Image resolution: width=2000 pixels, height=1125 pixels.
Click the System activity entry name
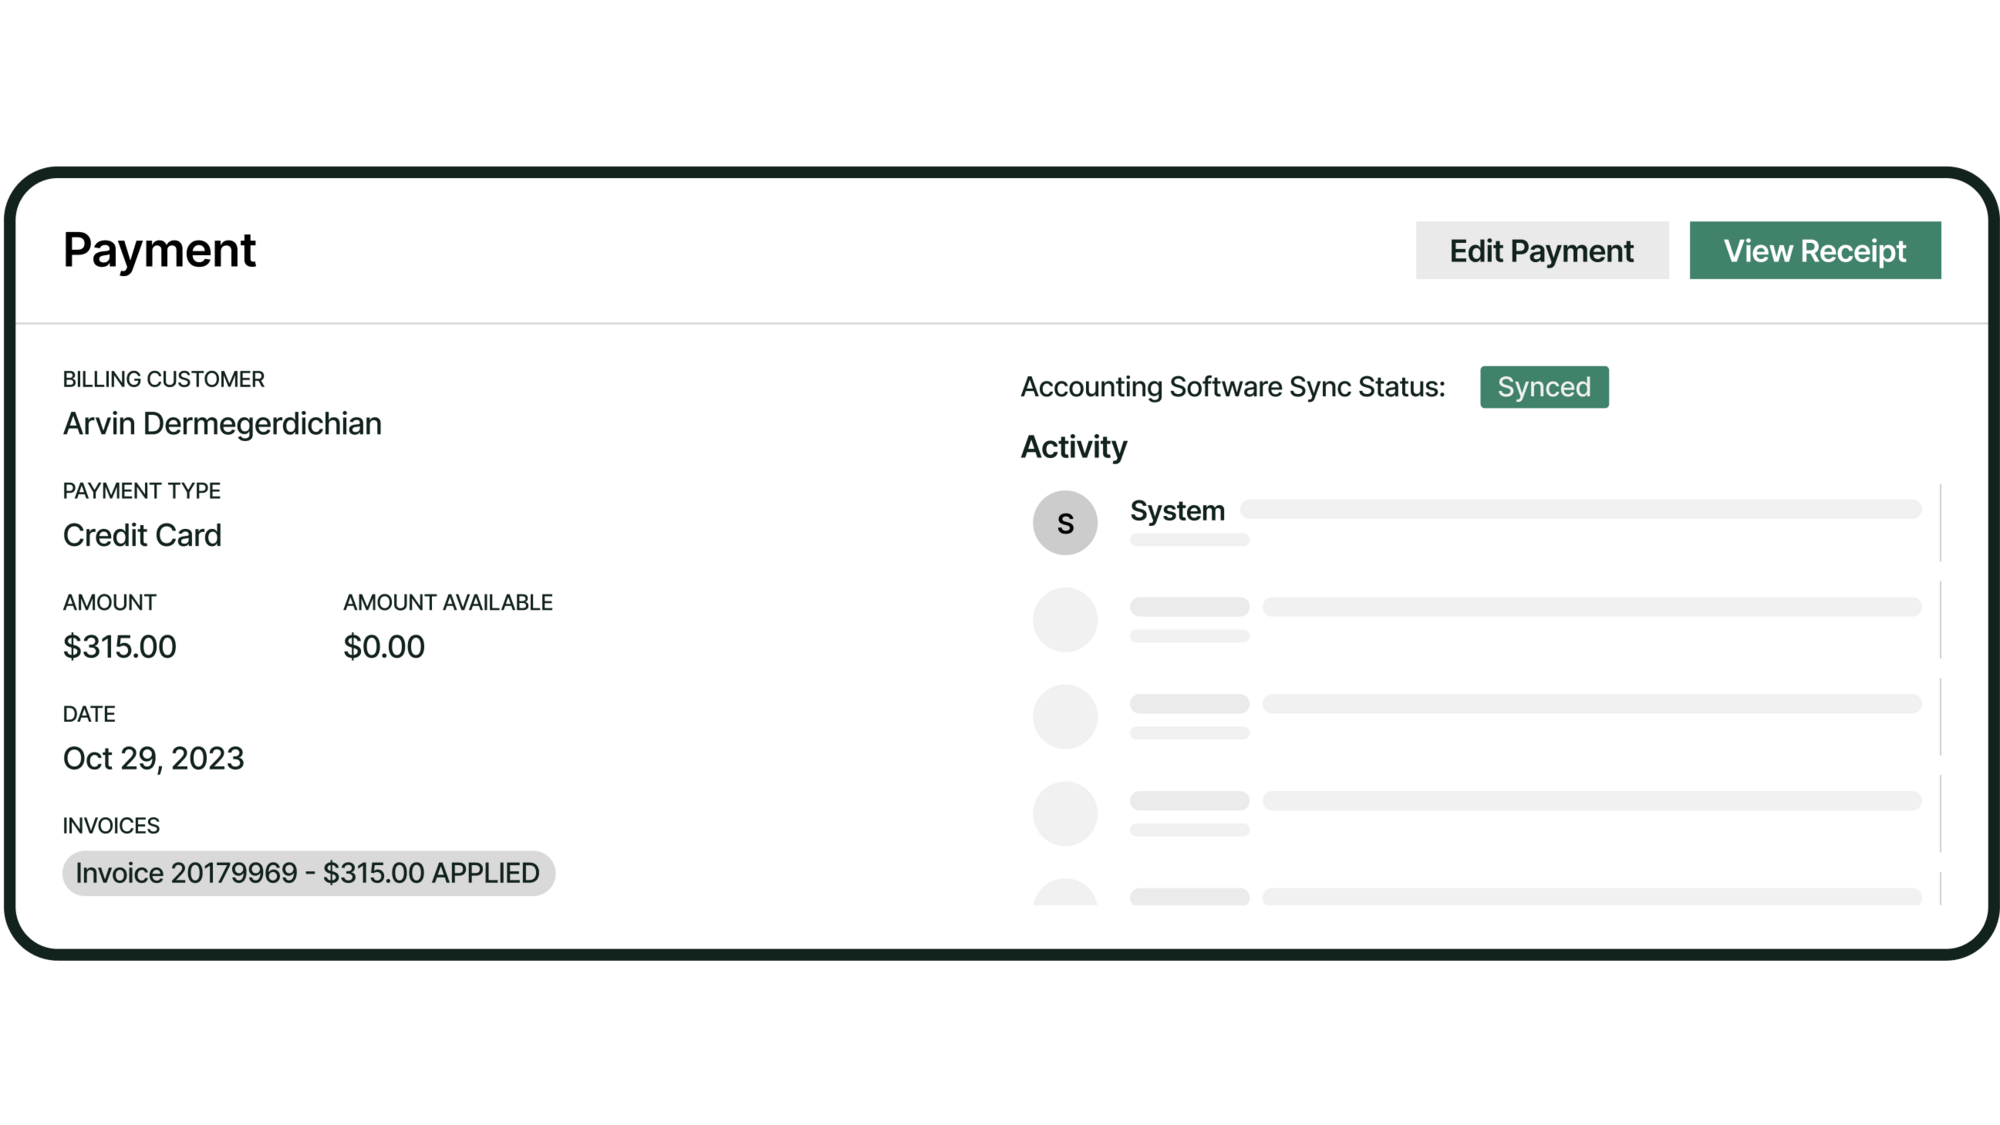tap(1177, 511)
